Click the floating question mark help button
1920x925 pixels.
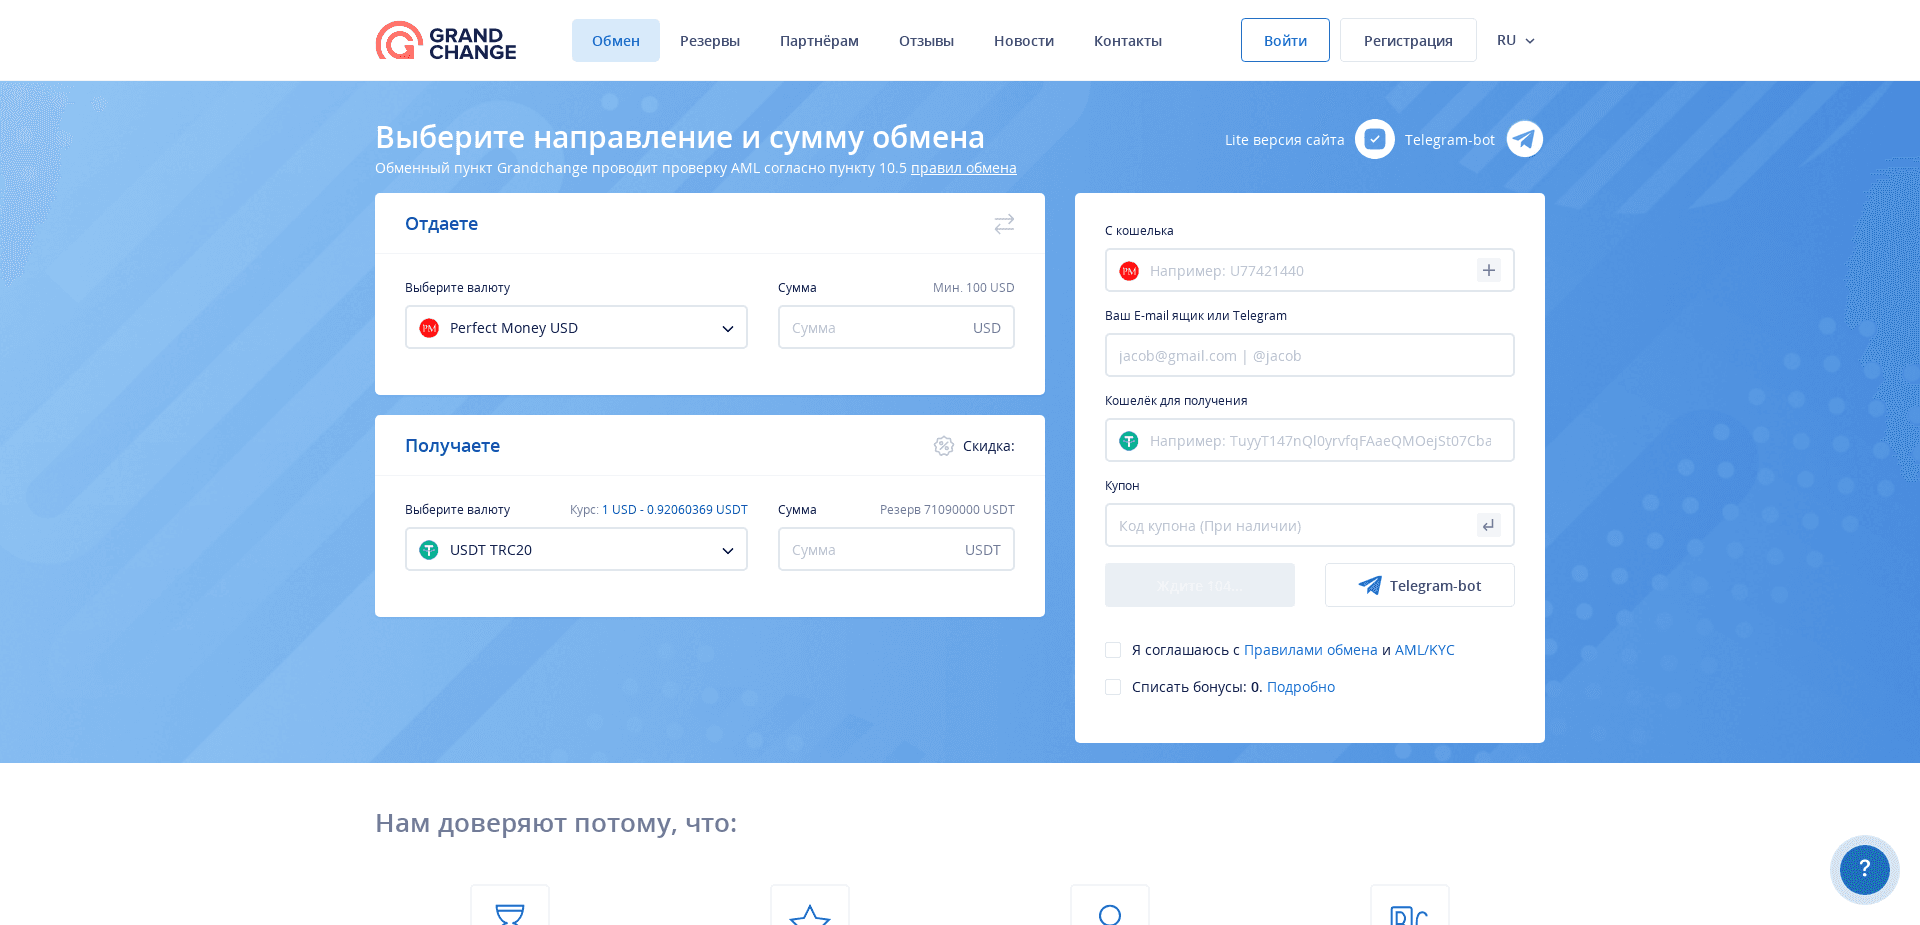click(1864, 869)
